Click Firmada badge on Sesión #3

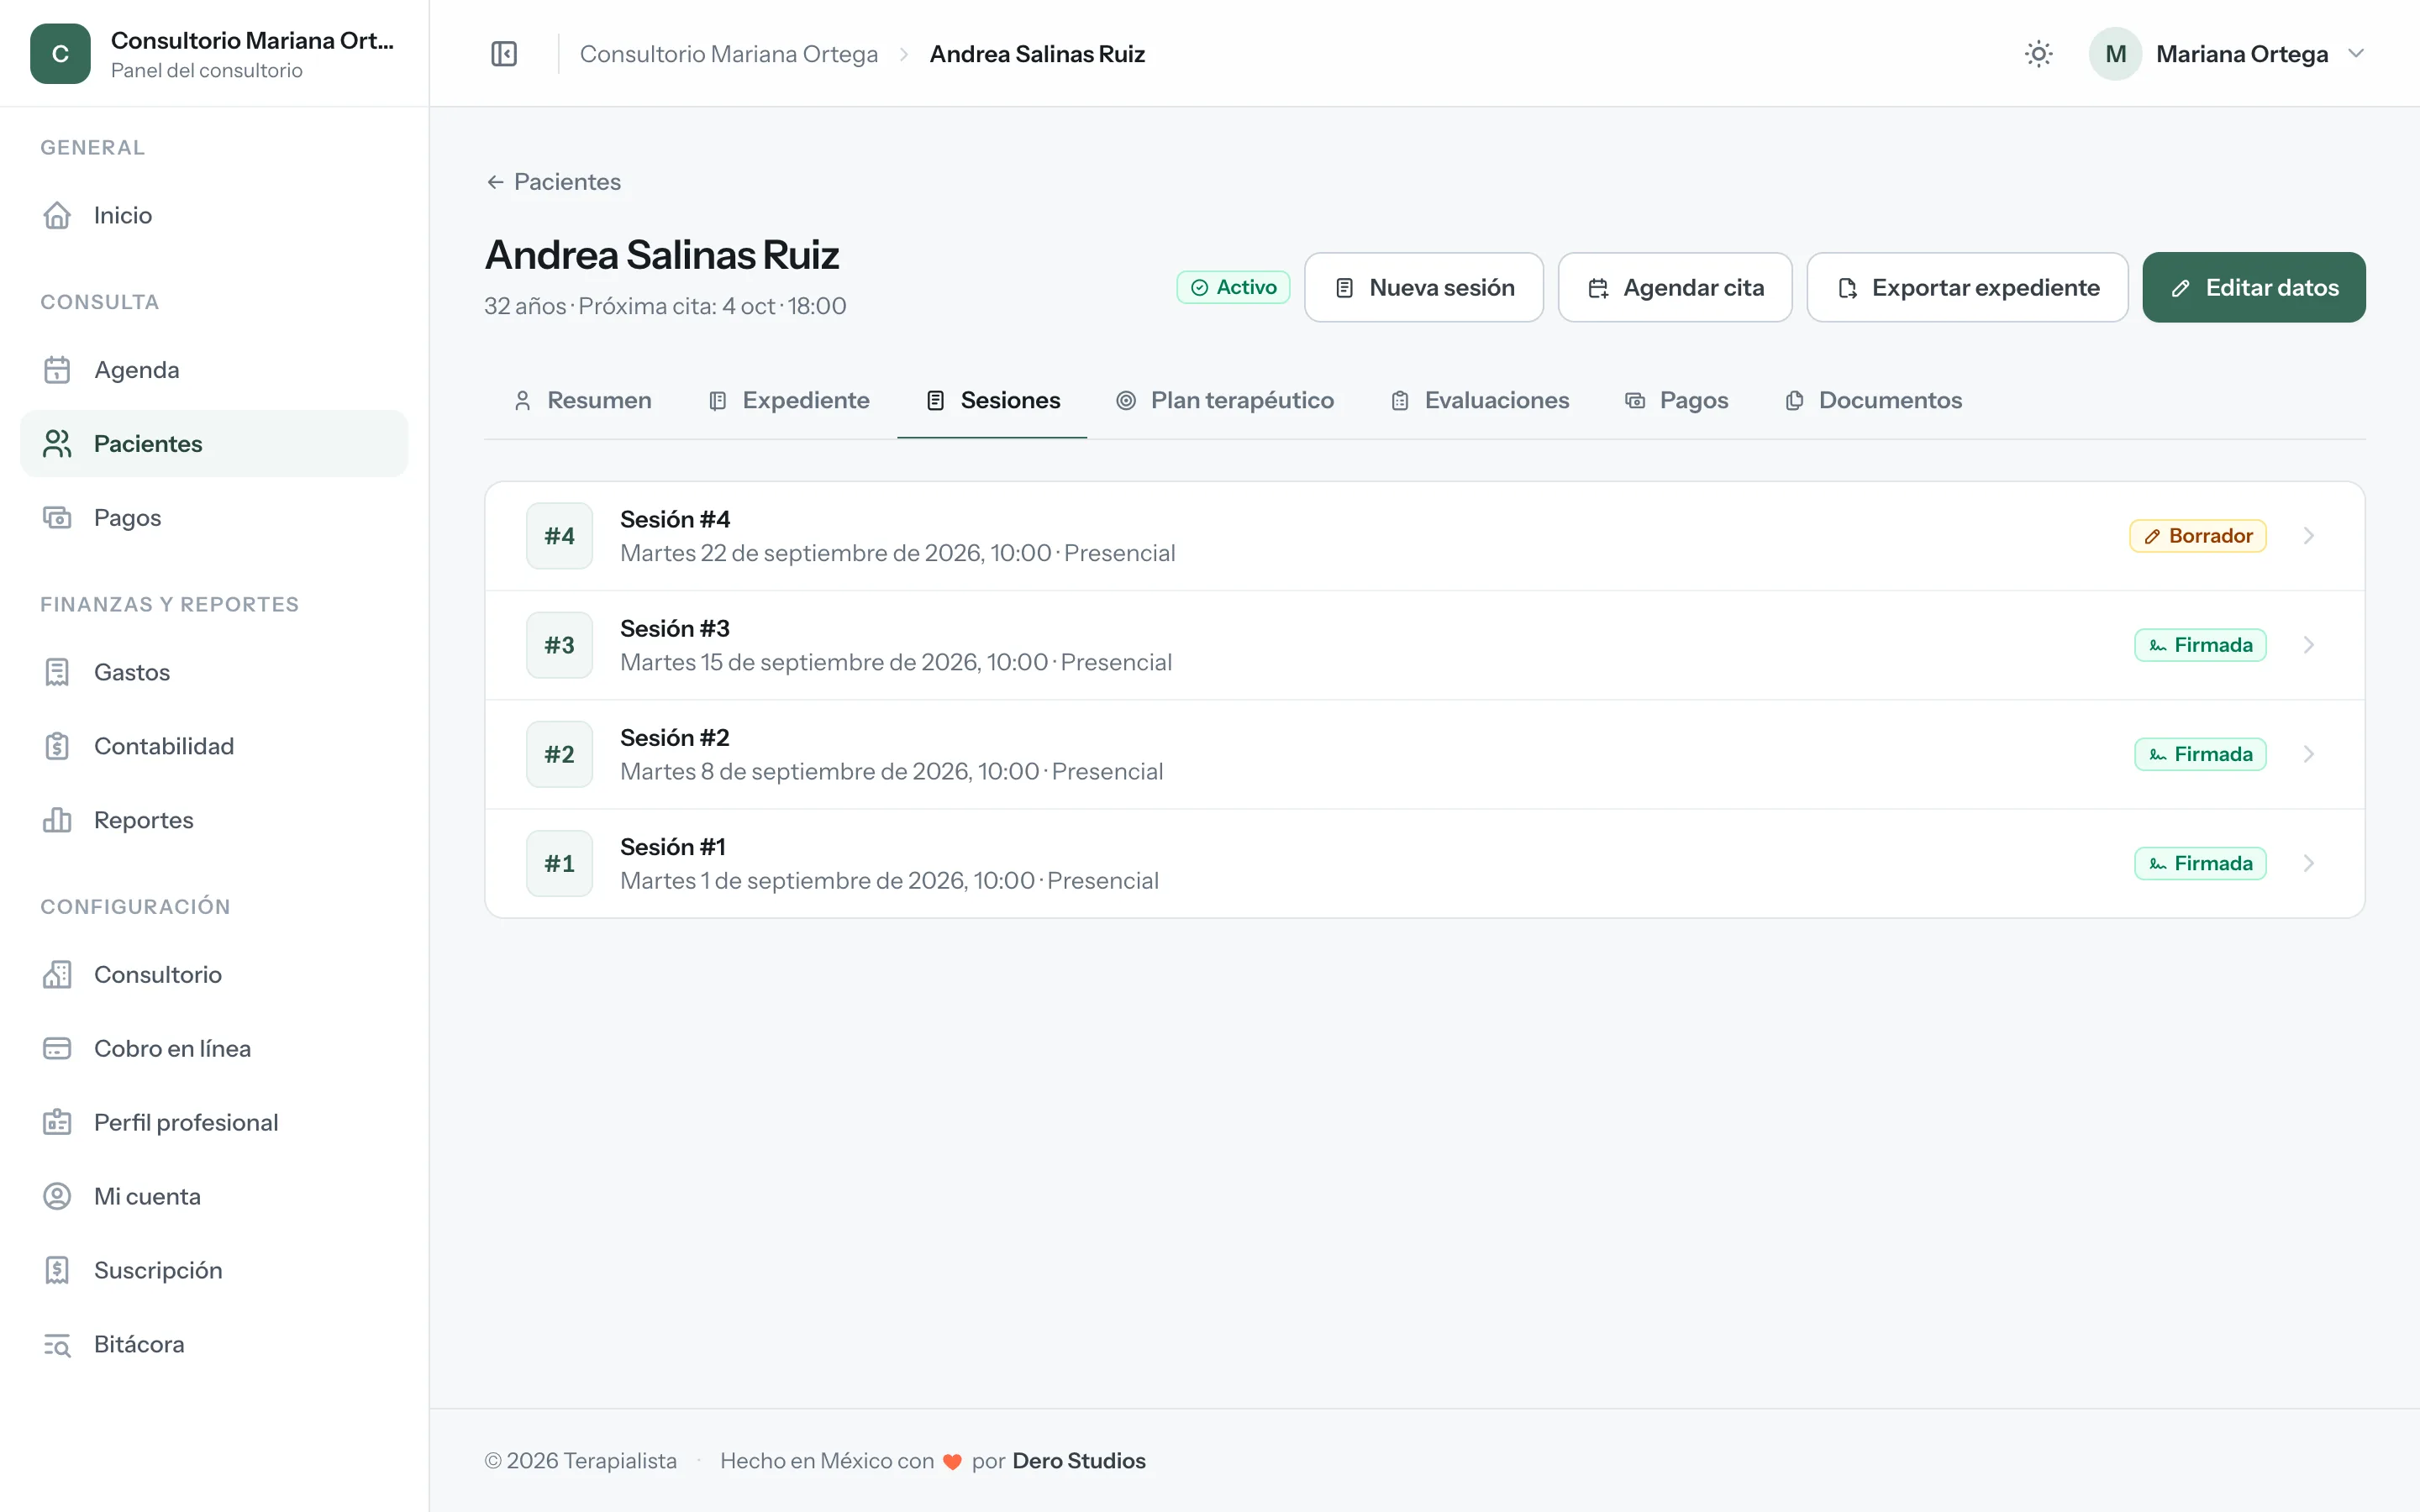[2200, 645]
